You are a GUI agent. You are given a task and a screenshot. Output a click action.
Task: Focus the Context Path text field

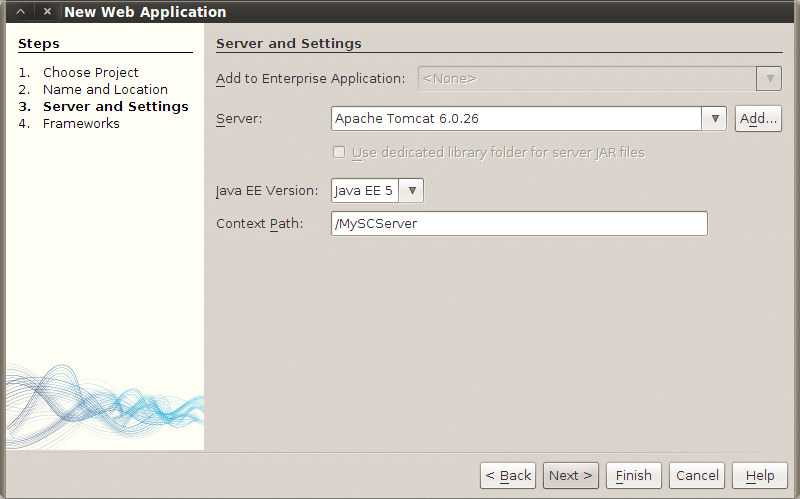pos(518,223)
